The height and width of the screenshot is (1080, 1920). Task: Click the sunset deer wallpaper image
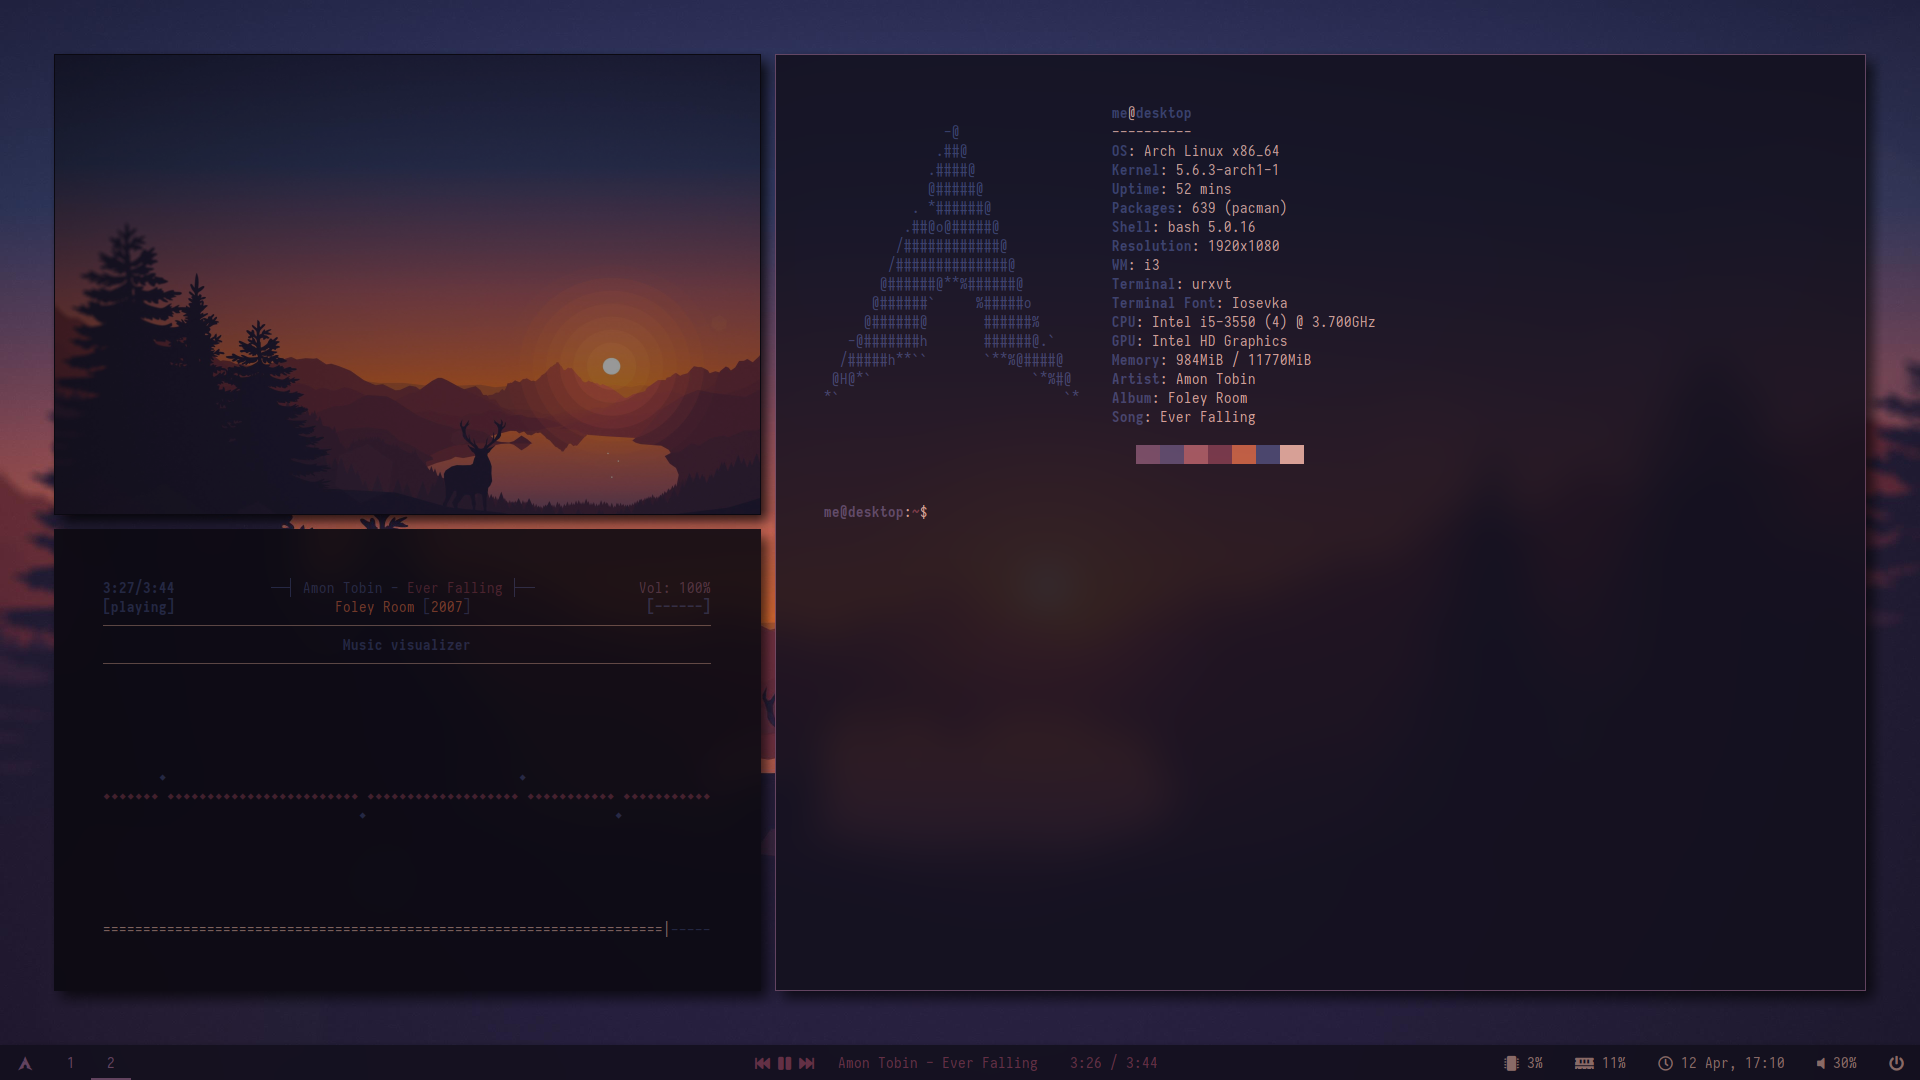pyautogui.click(x=407, y=284)
